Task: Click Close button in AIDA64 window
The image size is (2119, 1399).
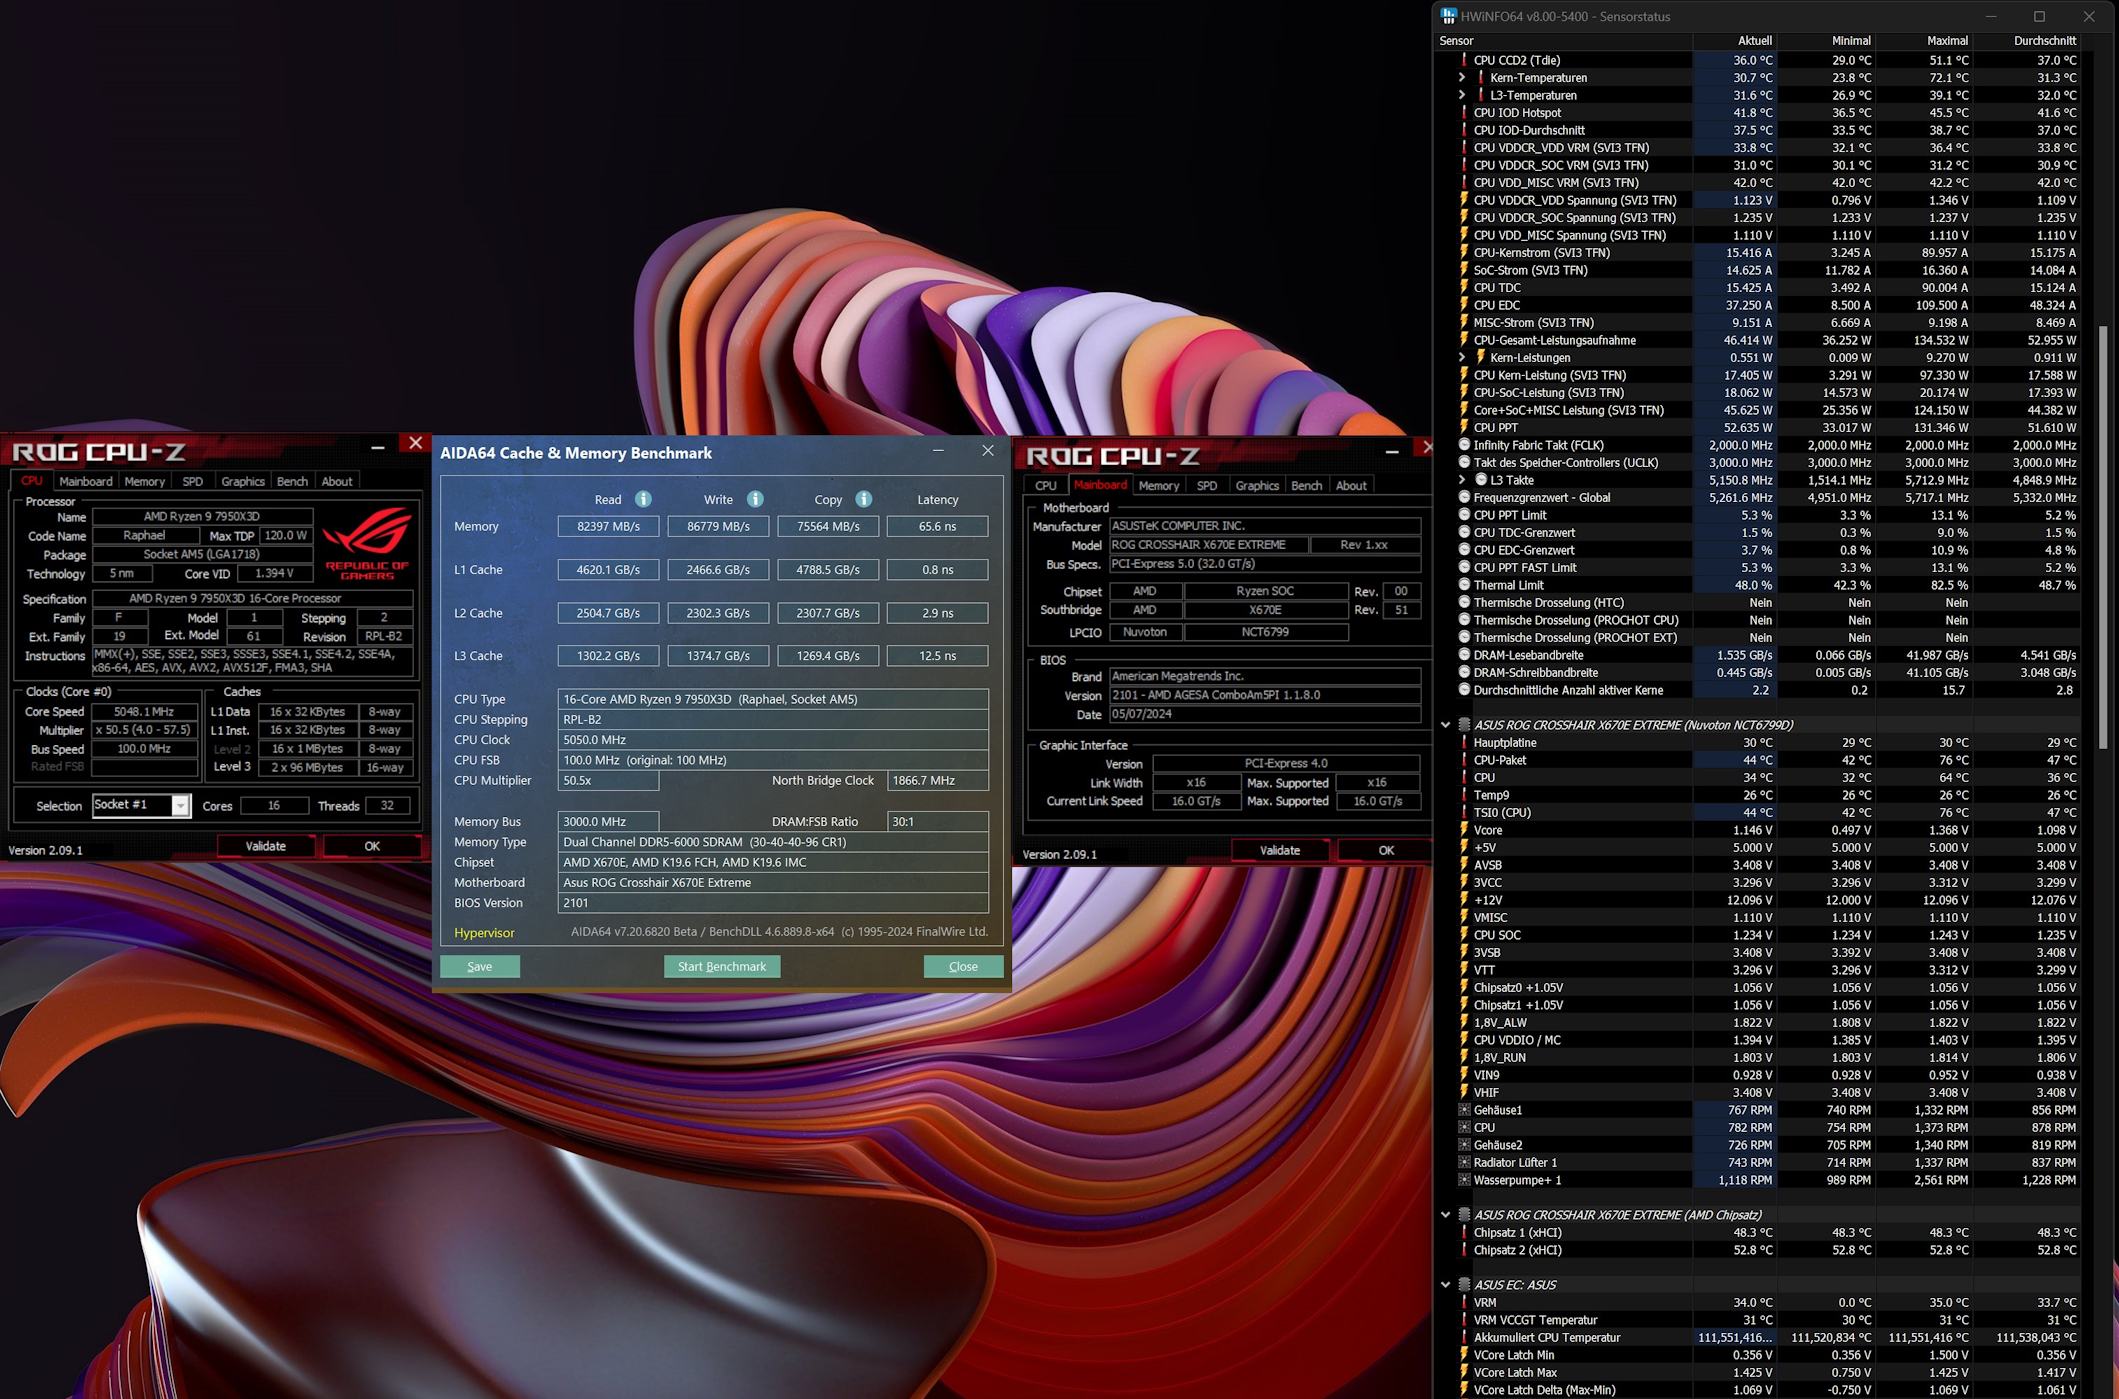Action: pos(963,967)
